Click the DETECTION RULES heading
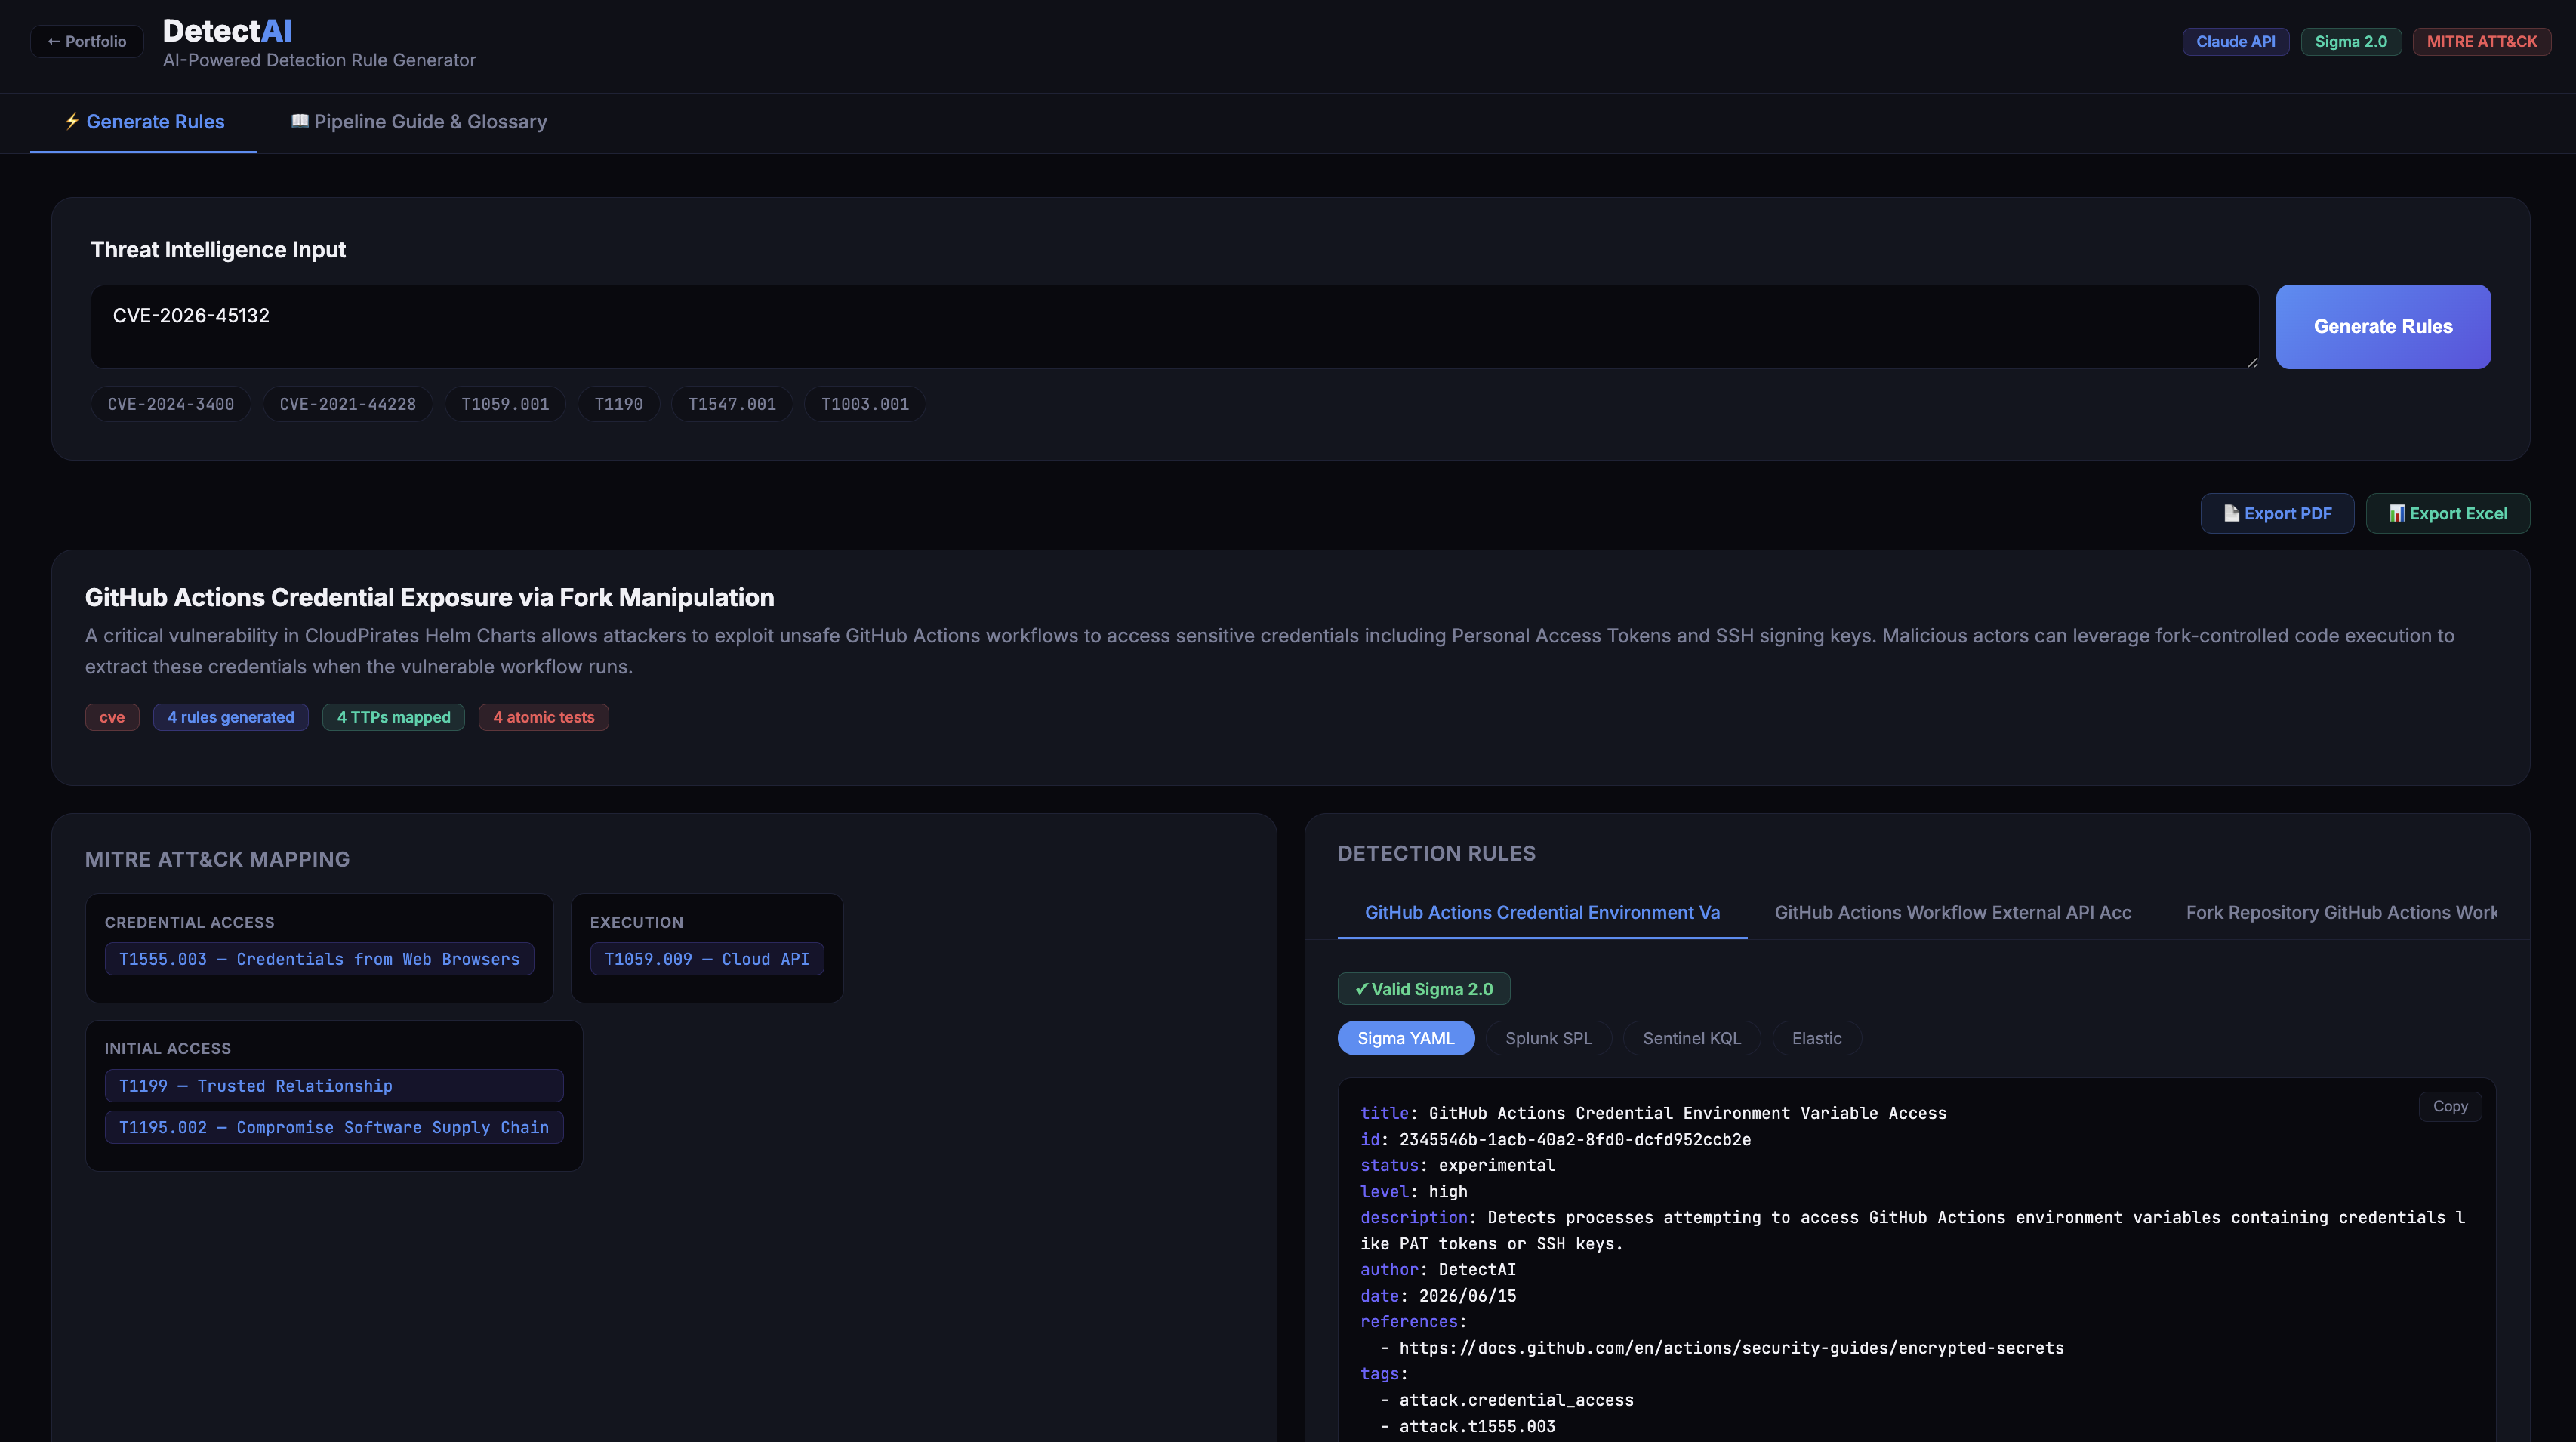 click(1436, 854)
